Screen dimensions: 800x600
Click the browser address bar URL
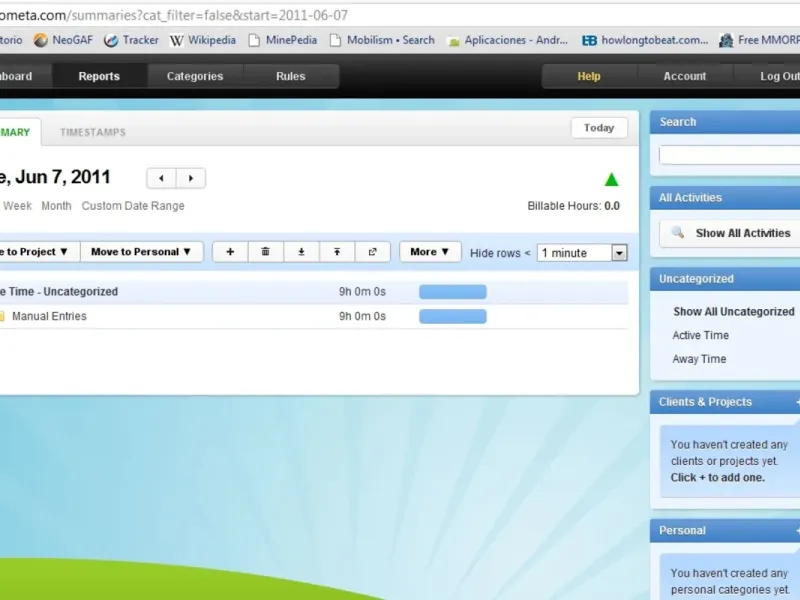coord(174,15)
